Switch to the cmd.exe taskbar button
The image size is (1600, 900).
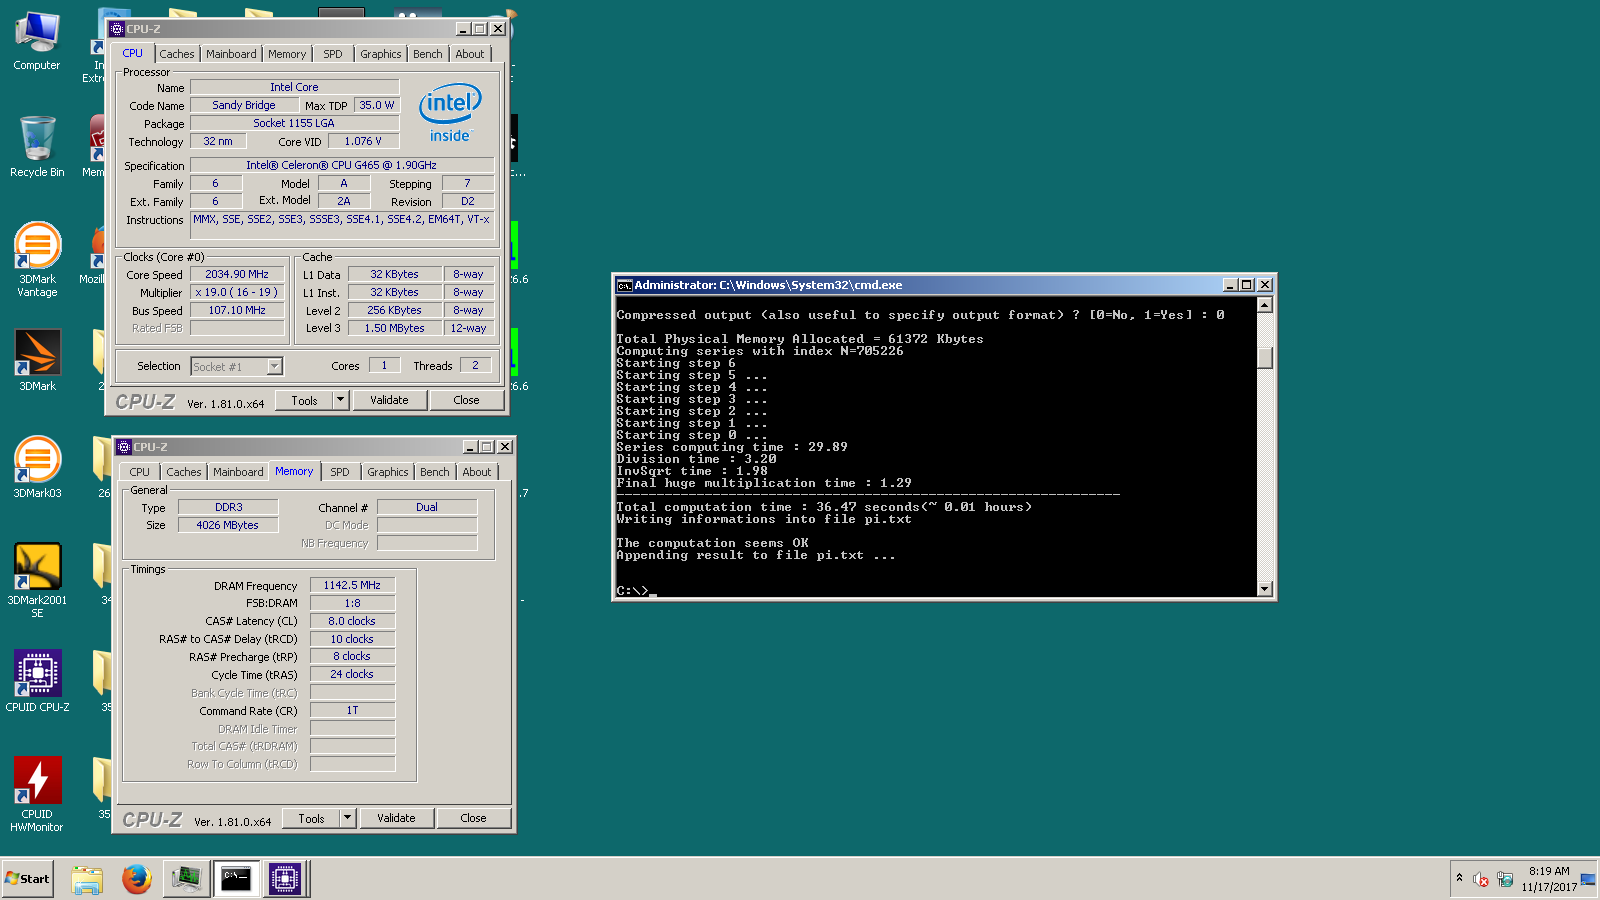(237, 879)
